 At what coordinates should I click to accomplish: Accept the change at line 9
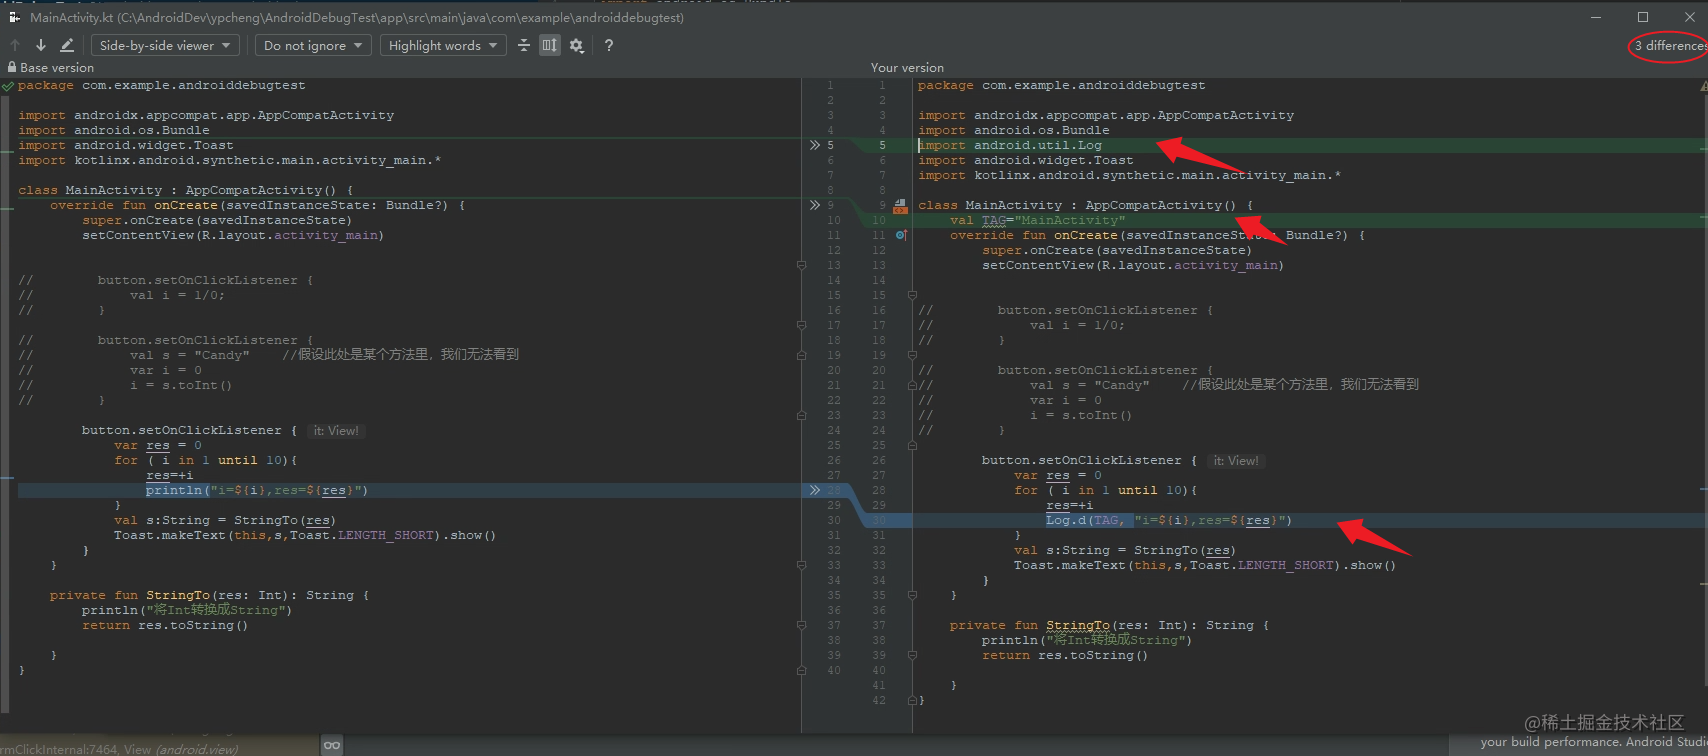tap(815, 205)
